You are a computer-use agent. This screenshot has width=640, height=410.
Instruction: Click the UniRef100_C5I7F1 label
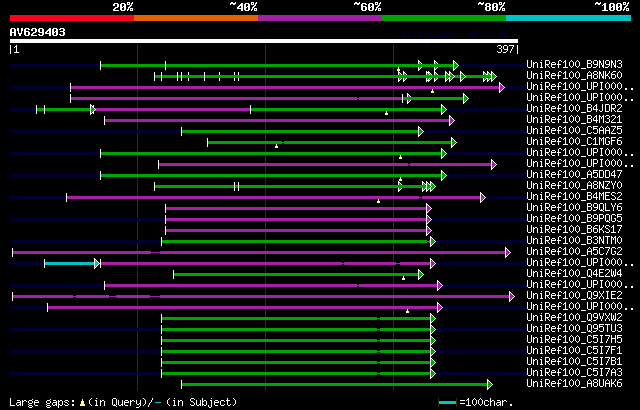click(x=574, y=351)
